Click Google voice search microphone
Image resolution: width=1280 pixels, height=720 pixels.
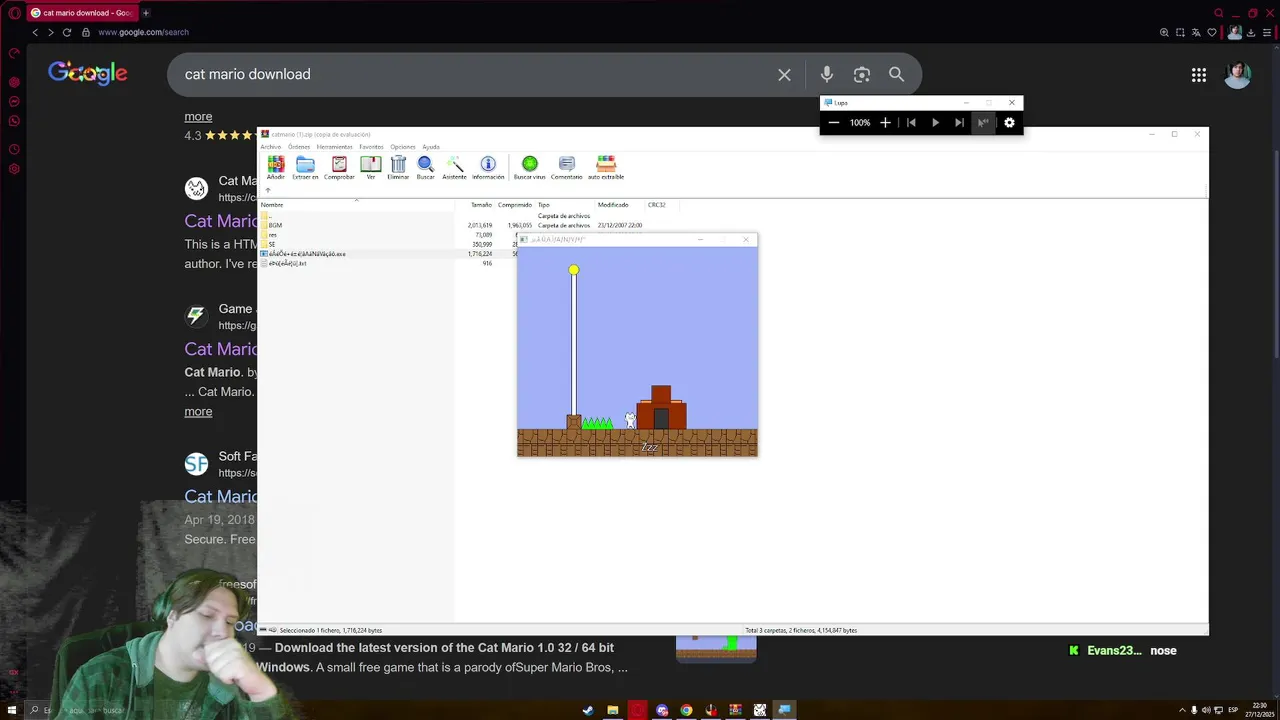(826, 75)
